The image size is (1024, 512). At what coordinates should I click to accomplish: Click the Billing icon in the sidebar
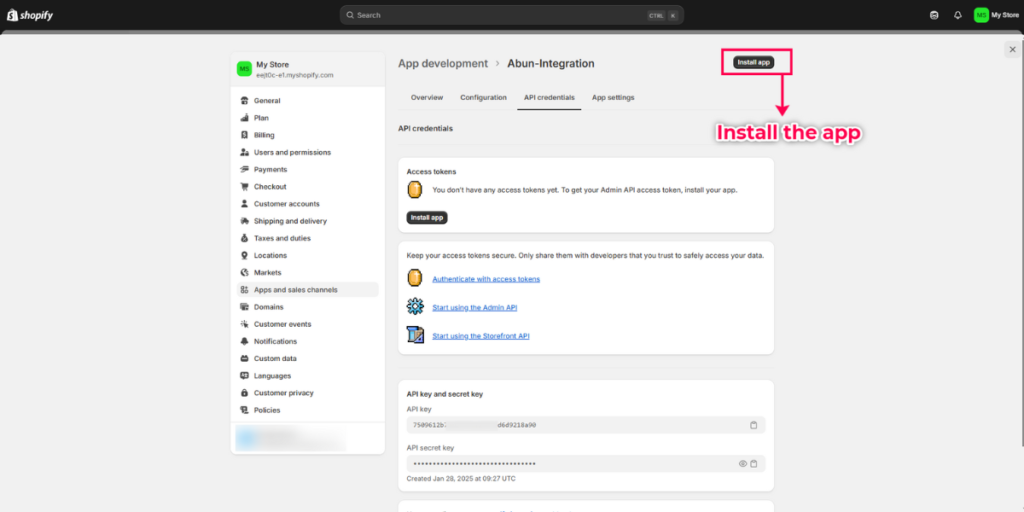pyautogui.click(x=244, y=135)
